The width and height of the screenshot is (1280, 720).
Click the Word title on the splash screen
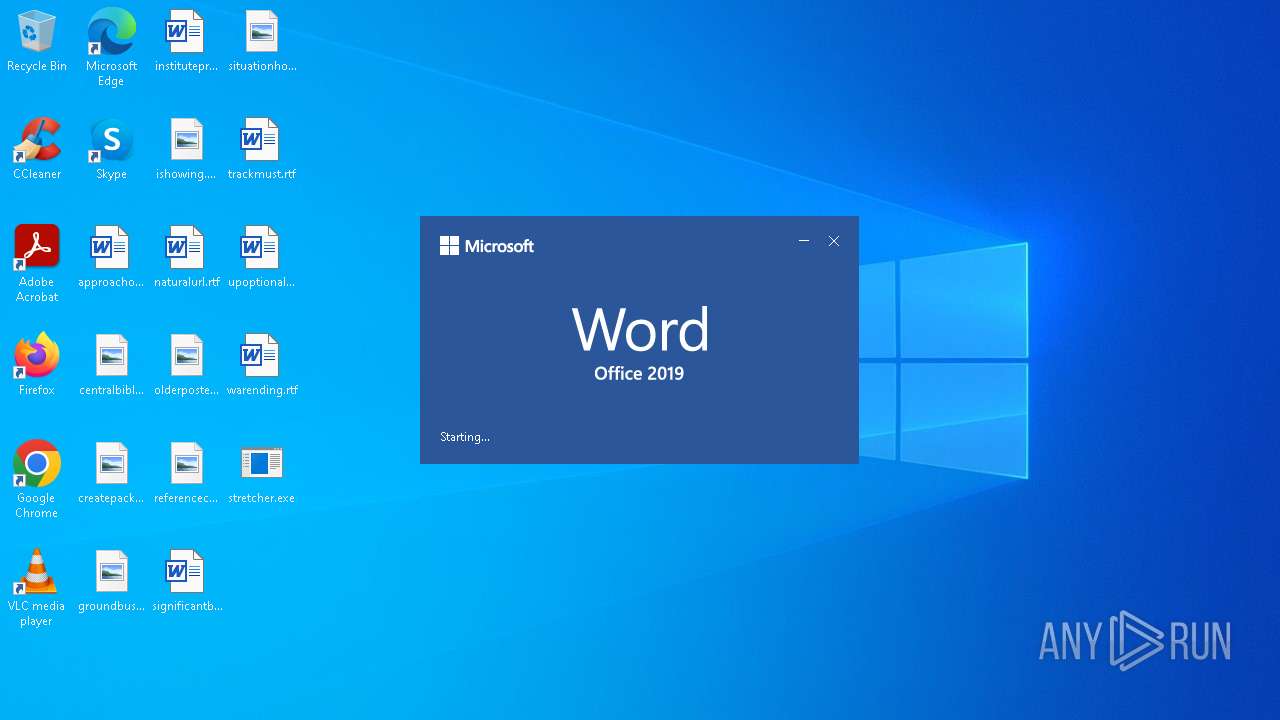point(640,329)
